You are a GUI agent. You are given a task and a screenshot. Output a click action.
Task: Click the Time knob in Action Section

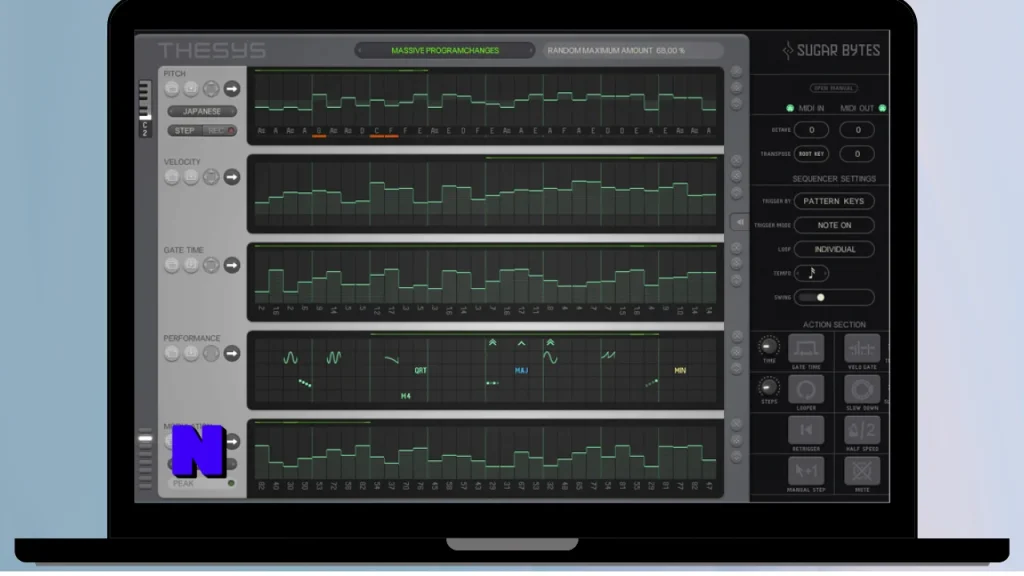tap(769, 346)
